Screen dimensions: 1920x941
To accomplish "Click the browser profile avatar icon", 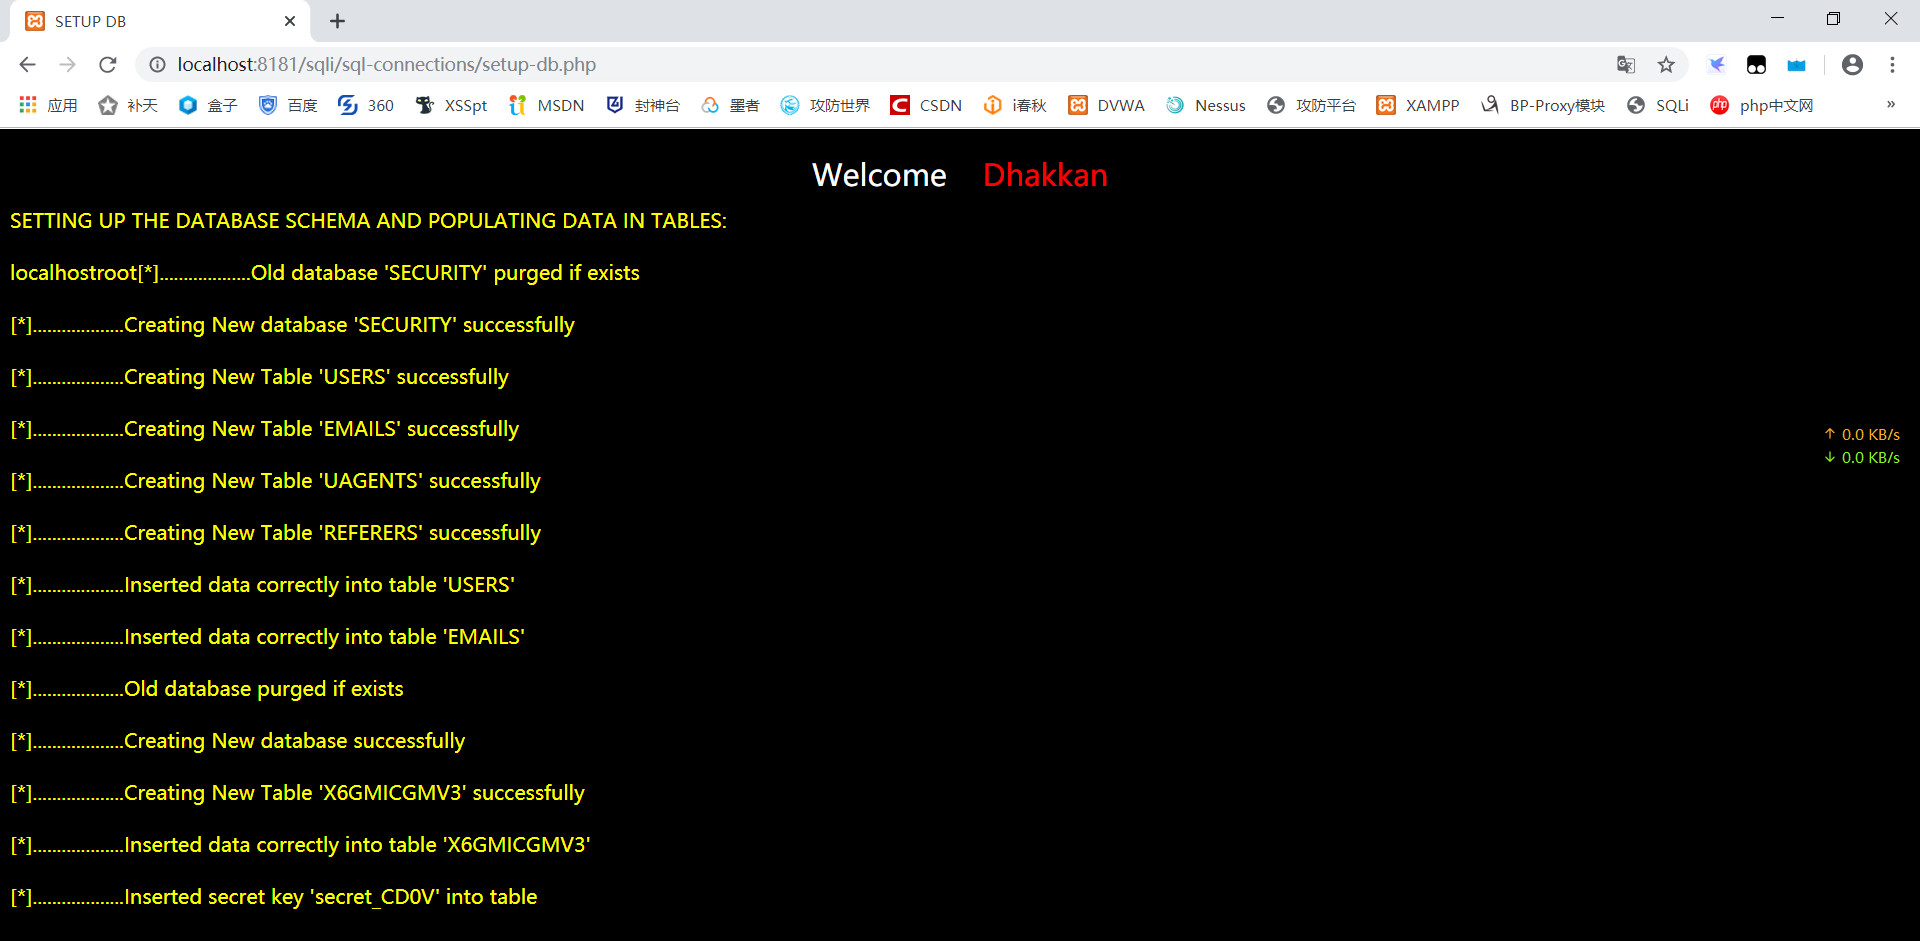I will pyautogui.click(x=1852, y=64).
